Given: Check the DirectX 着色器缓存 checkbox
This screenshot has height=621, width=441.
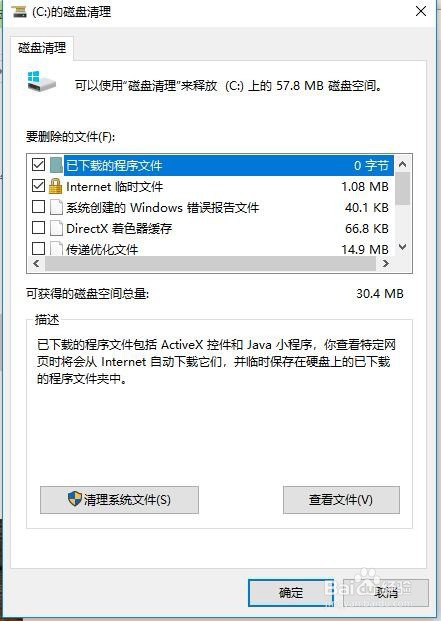Looking at the screenshot, I should tap(38, 228).
